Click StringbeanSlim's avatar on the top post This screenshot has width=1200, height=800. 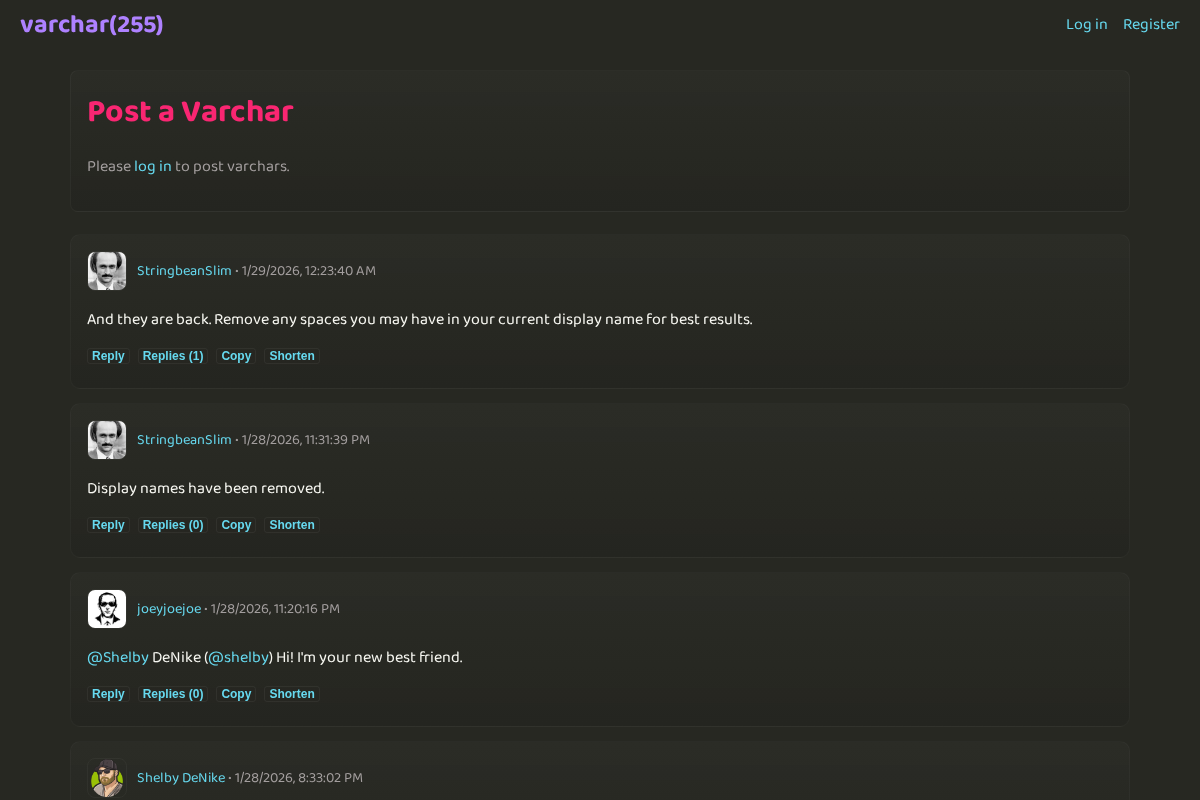click(x=107, y=271)
